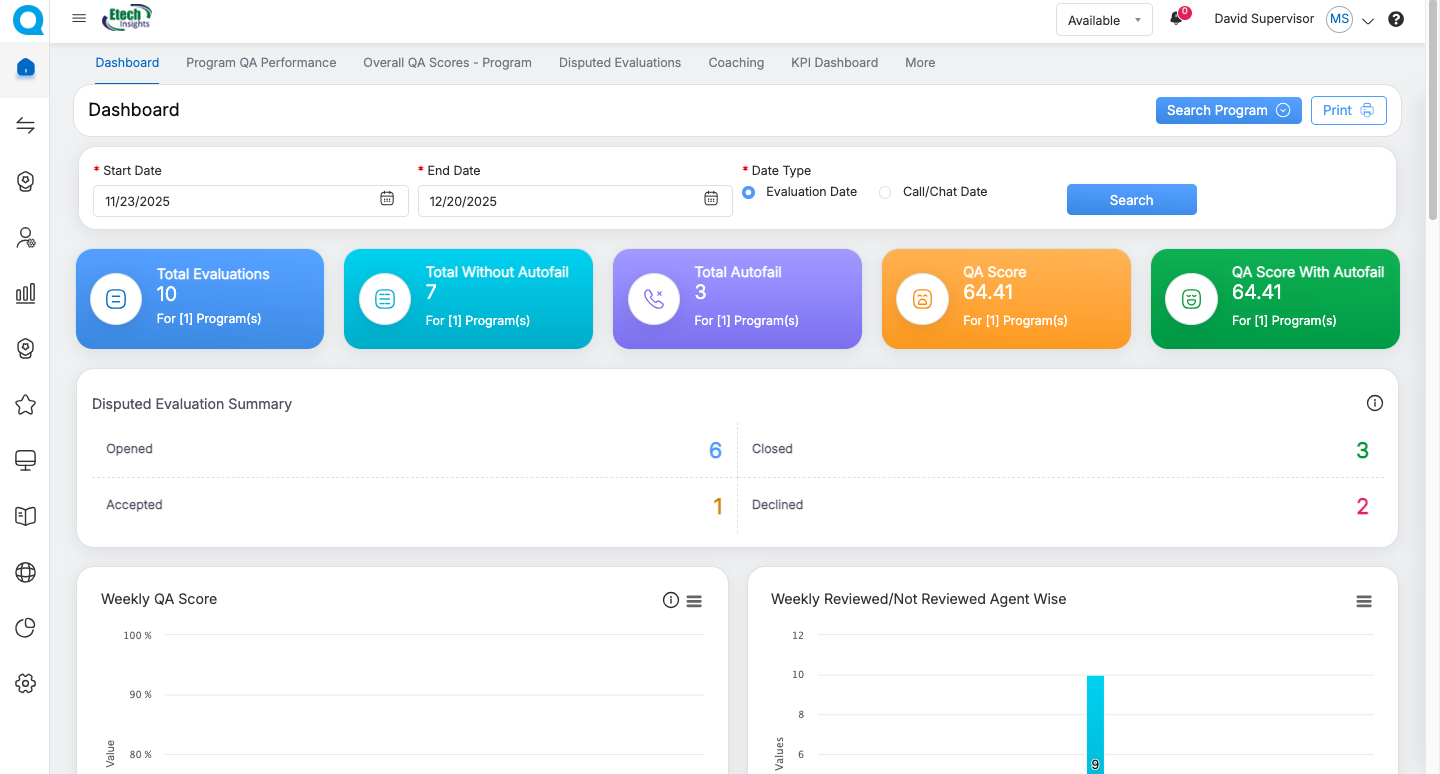Click the Print button
1440x774 pixels.
pyautogui.click(x=1348, y=110)
